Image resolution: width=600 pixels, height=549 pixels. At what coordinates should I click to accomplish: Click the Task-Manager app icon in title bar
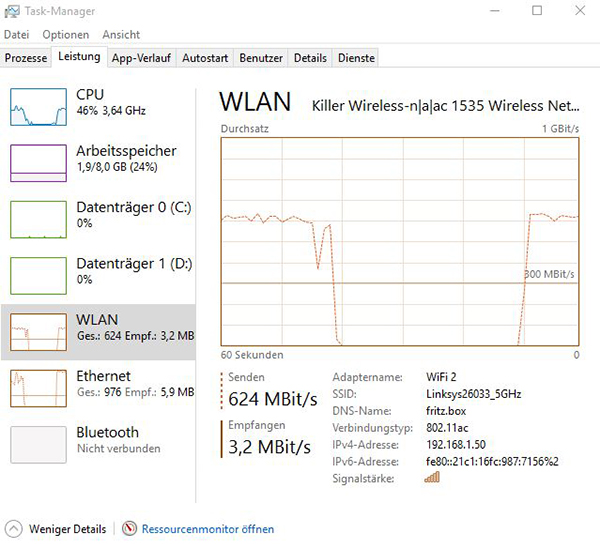click(11, 11)
